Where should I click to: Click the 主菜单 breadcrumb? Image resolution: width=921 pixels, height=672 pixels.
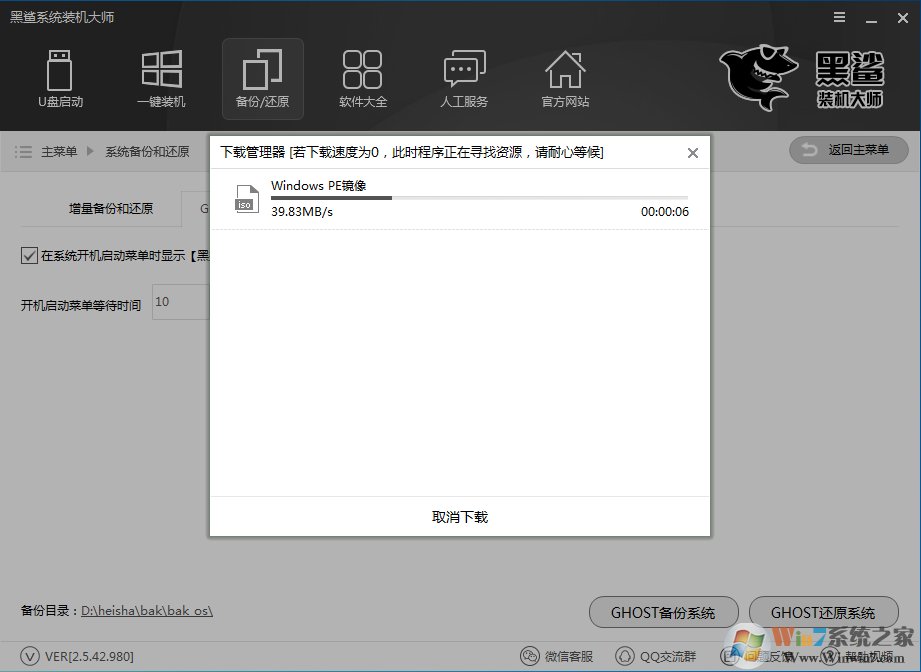click(59, 152)
